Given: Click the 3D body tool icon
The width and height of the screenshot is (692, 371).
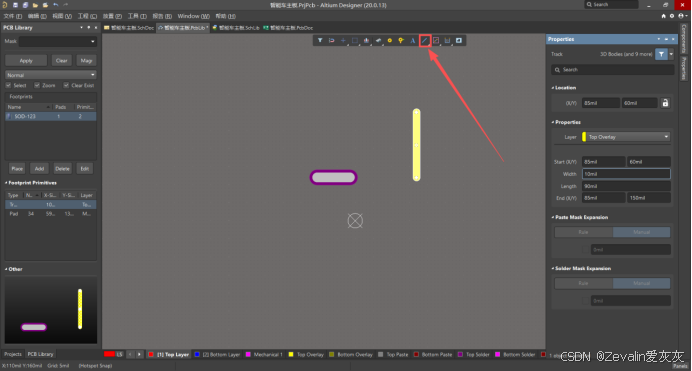Looking at the screenshot, I should click(x=459, y=40).
